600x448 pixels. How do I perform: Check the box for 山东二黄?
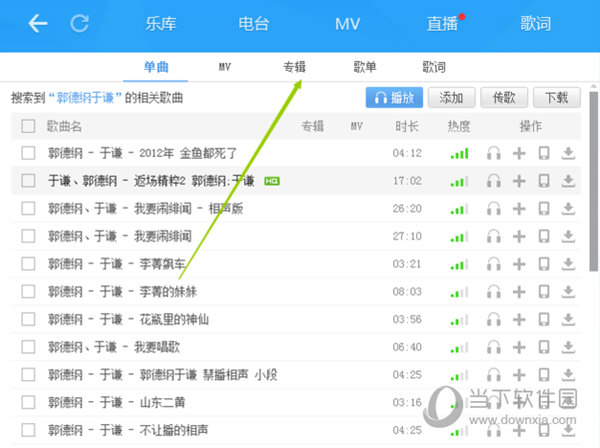click(28, 402)
